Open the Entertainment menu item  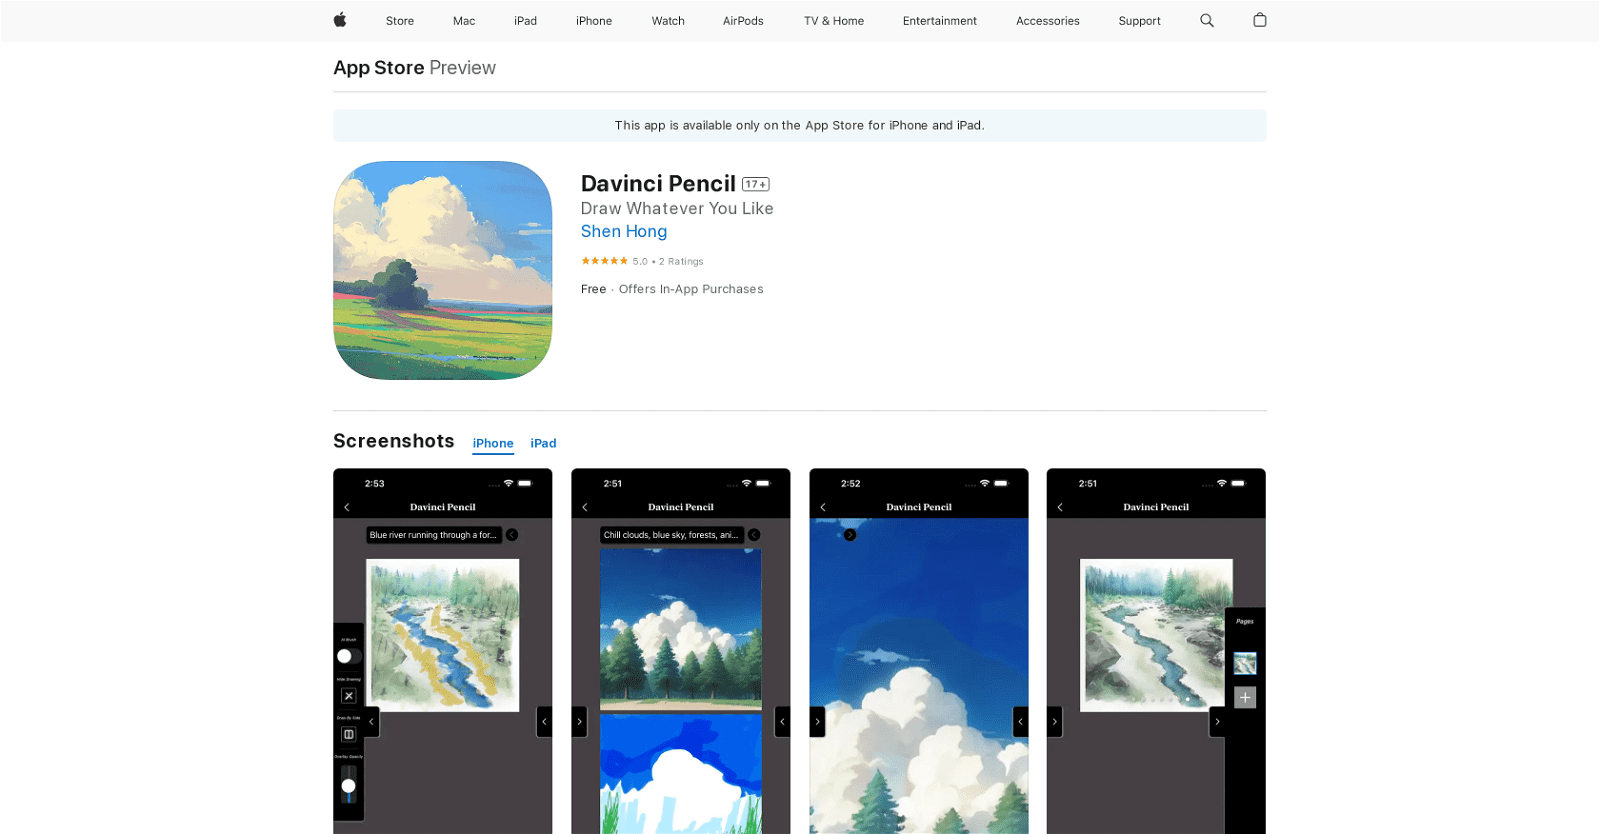click(x=940, y=21)
